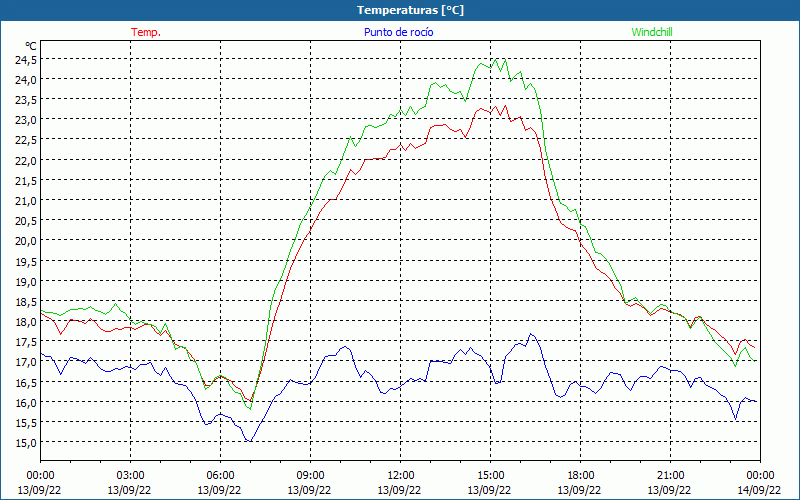Select the blue 'Punto de rocío' legend label
This screenshot has width=800, height=500.
(398, 32)
